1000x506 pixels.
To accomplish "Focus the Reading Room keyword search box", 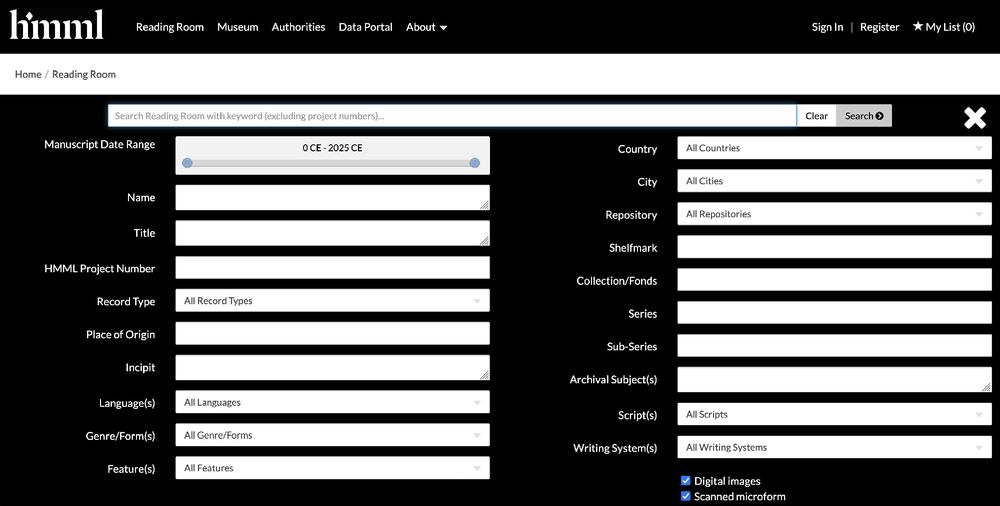I will point(452,115).
